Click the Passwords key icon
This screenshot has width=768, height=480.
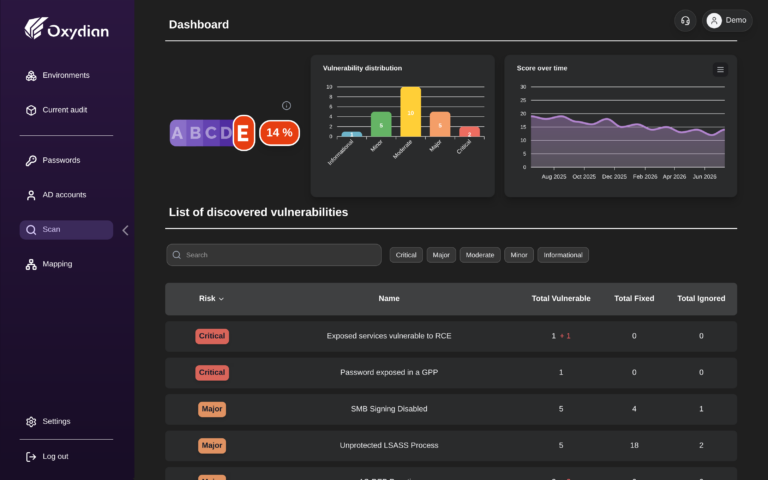[x=31, y=161]
